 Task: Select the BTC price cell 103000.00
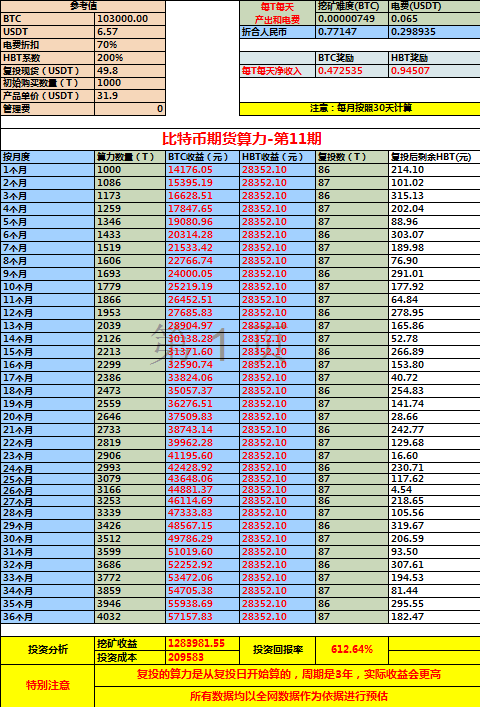[x=130, y=19]
